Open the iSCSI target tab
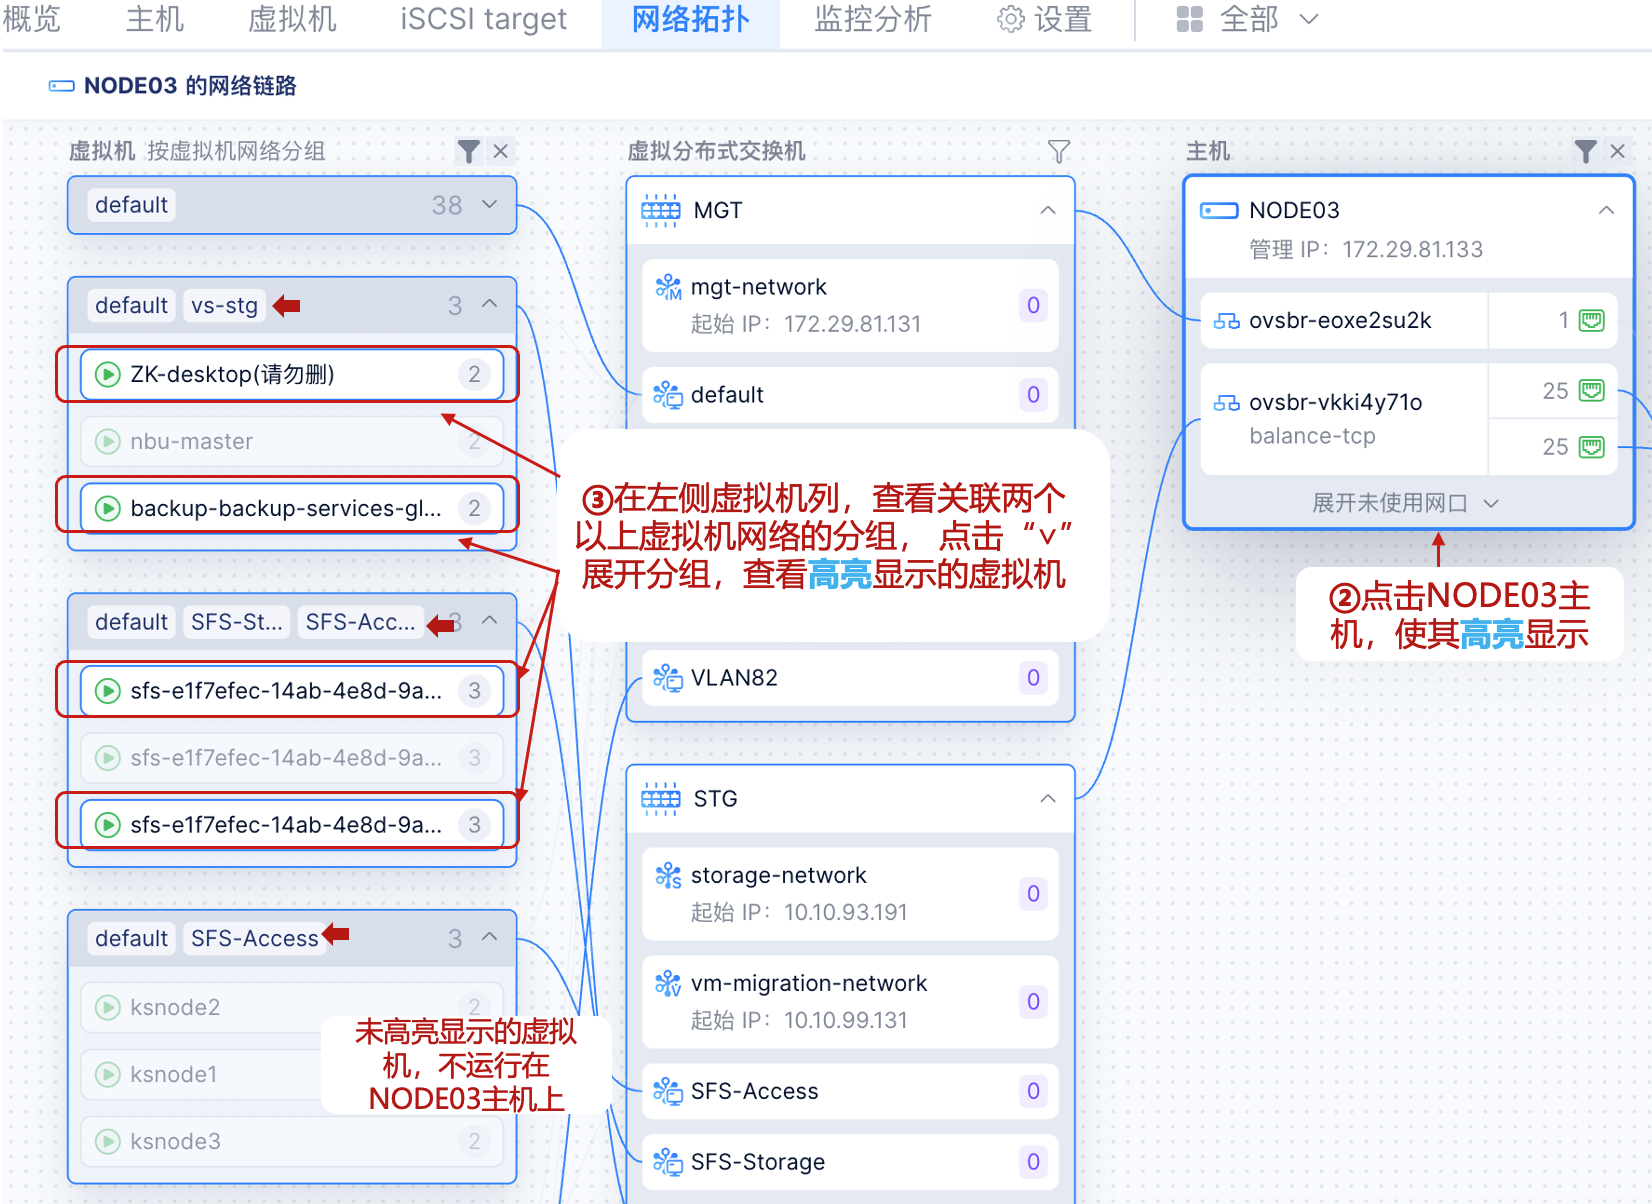 click(x=483, y=19)
